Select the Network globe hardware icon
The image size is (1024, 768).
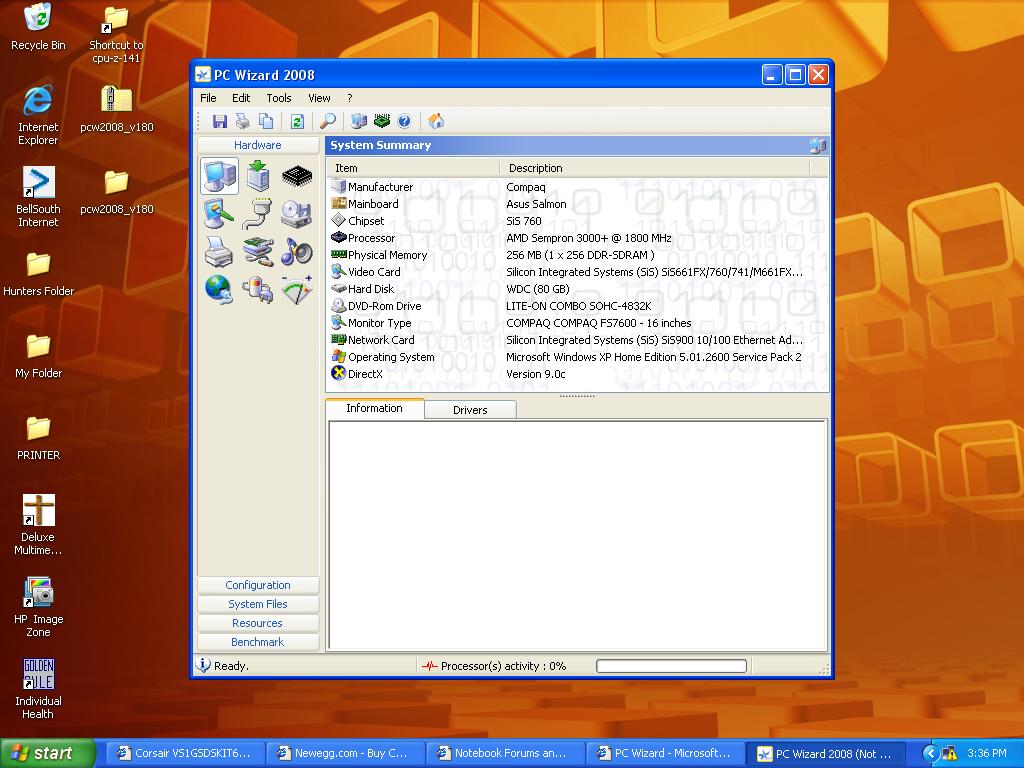(x=219, y=290)
